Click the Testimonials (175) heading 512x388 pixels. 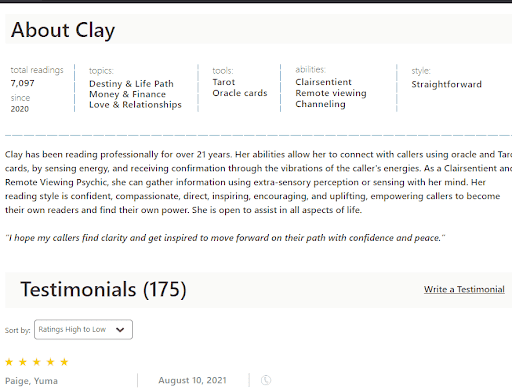coord(103,289)
